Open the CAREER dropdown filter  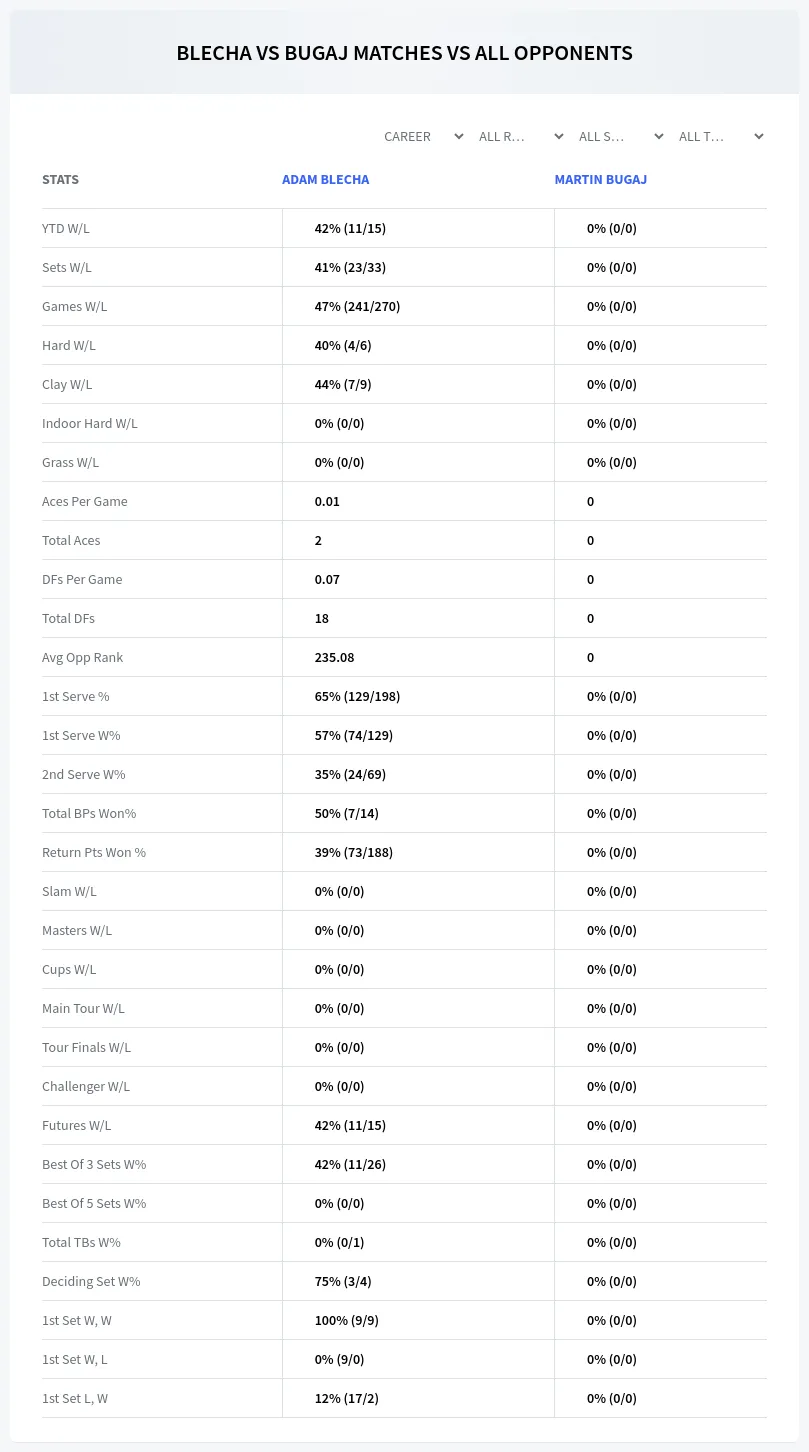point(423,136)
